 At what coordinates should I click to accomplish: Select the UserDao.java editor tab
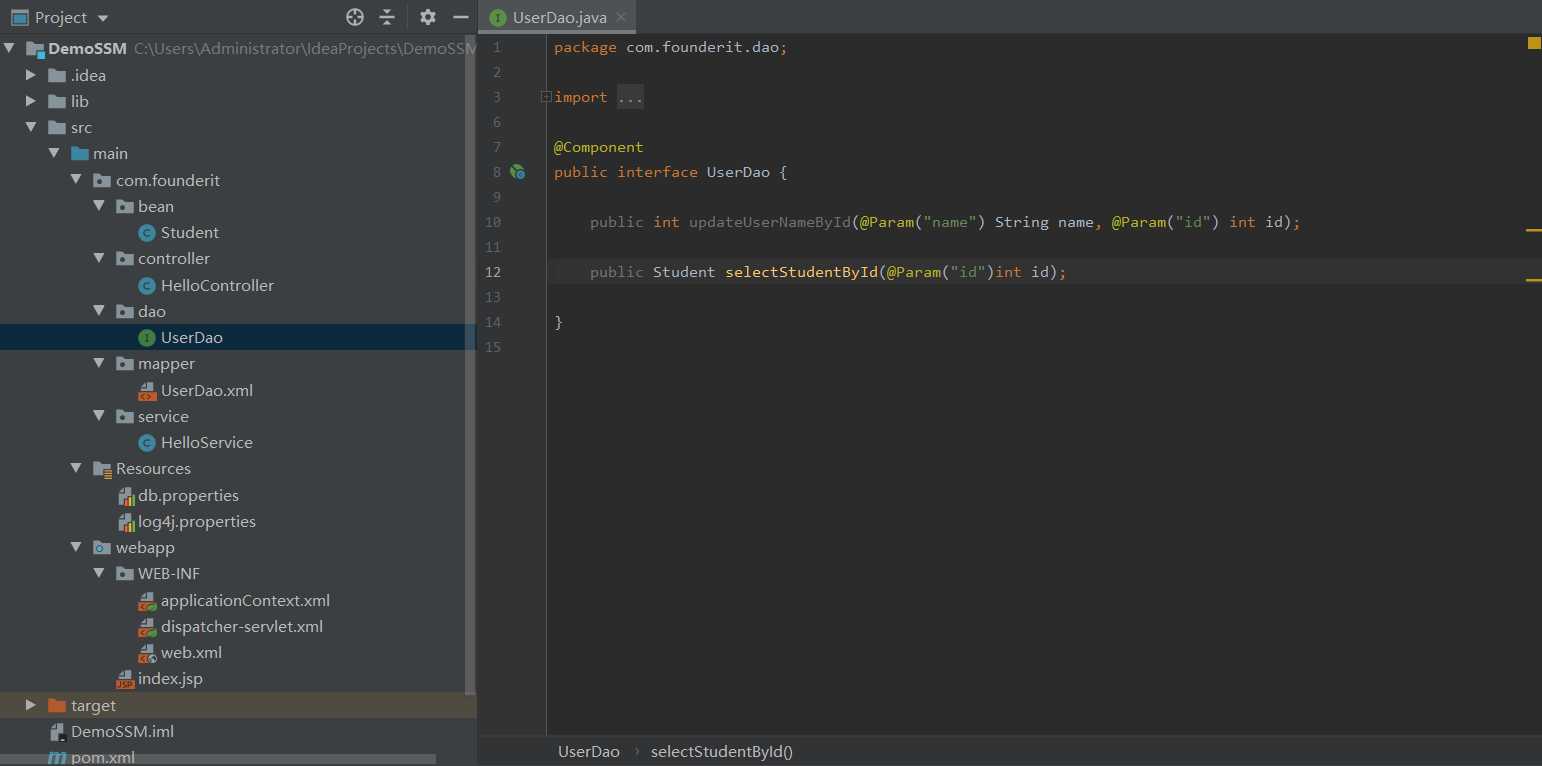coord(558,17)
